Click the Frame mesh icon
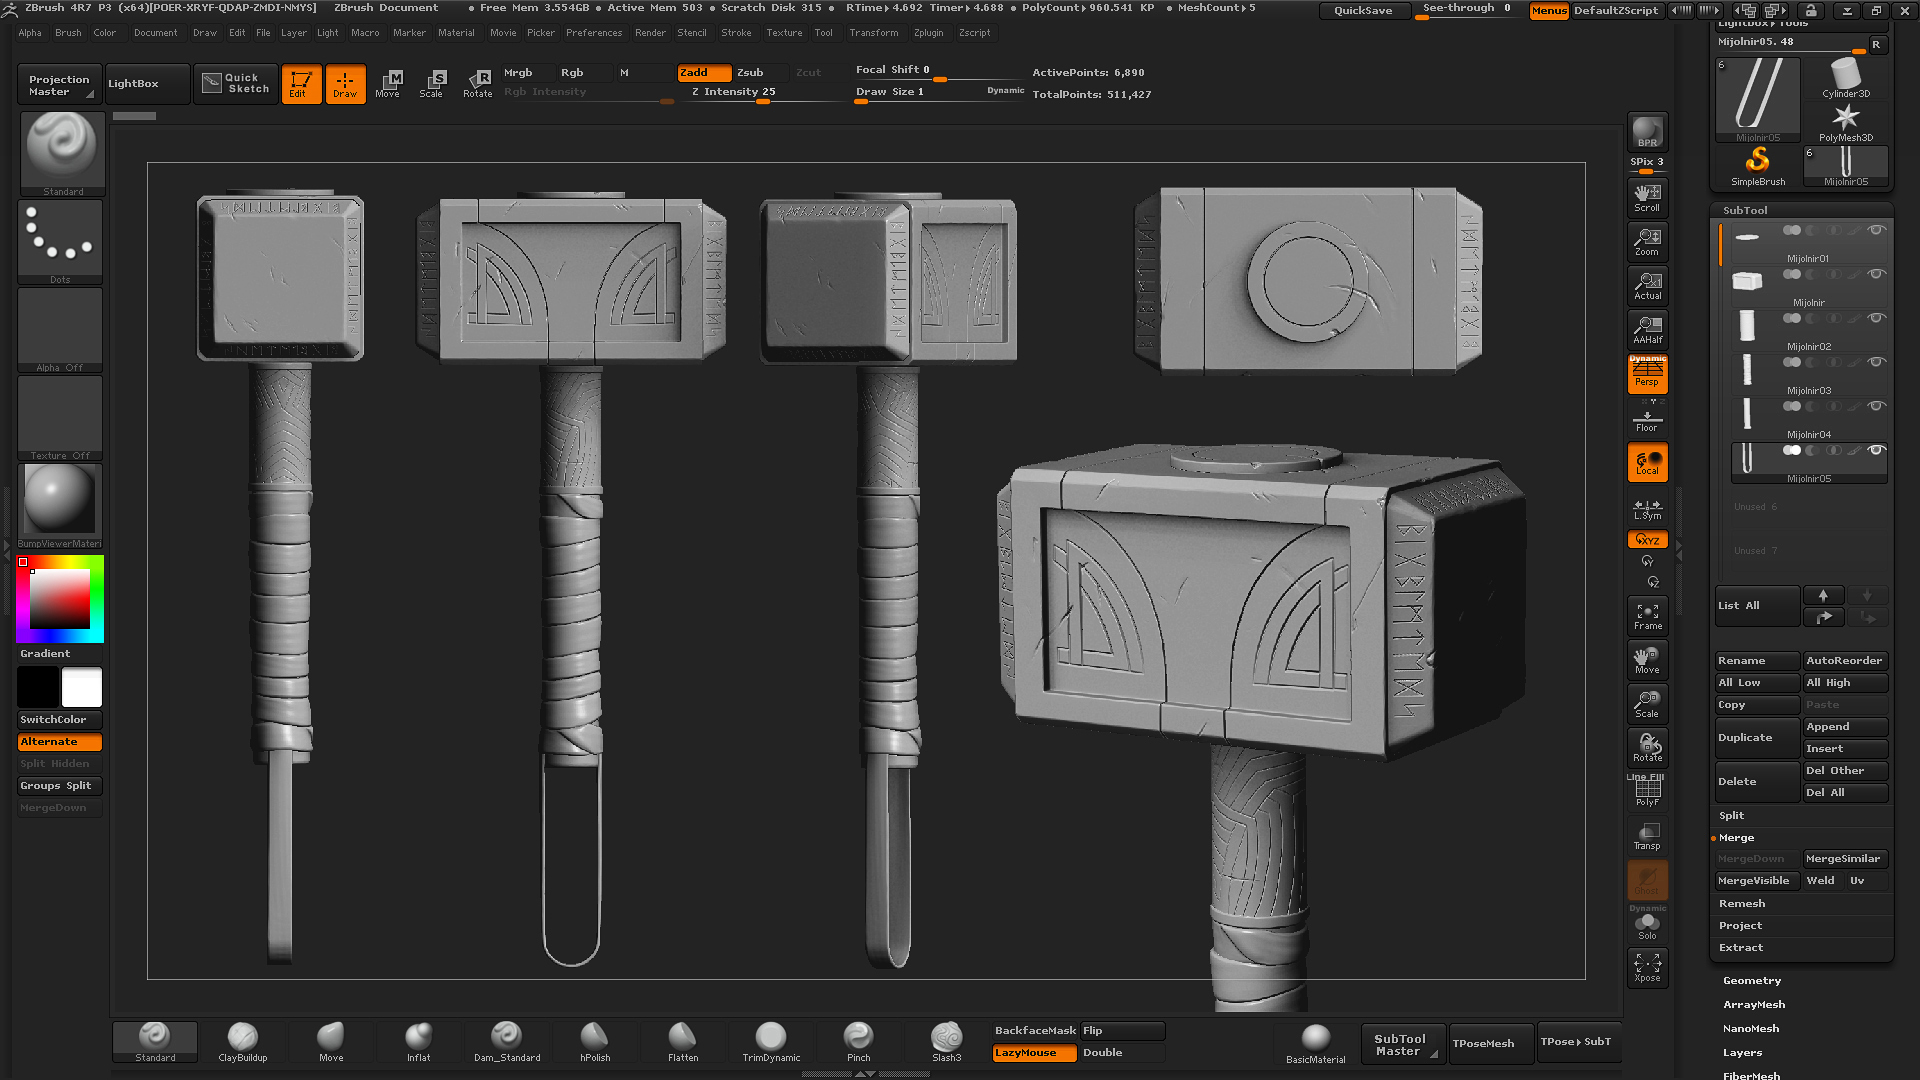This screenshot has height=1080, width=1920. pyautogui.click(x=1647, y=615)
